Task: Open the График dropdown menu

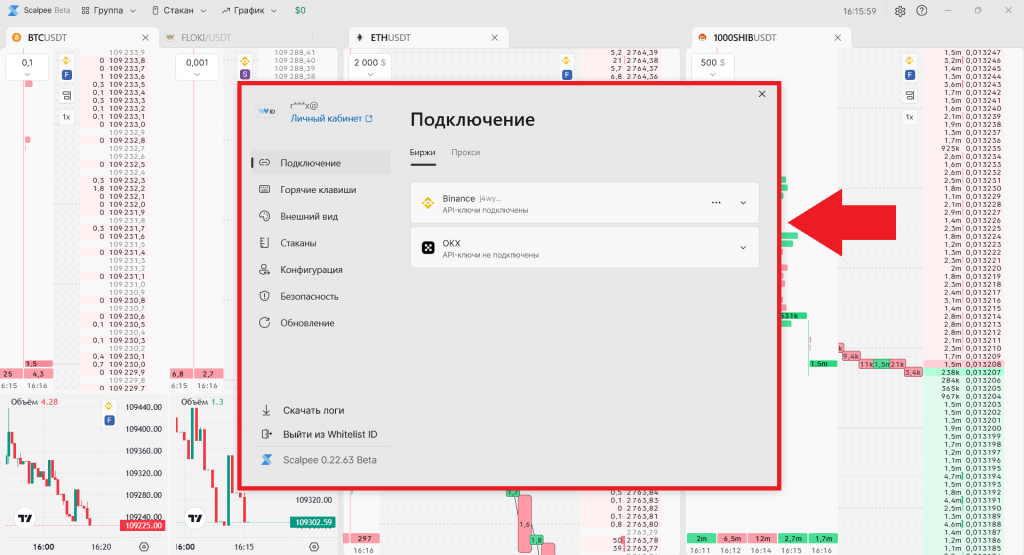Action: 249,10
